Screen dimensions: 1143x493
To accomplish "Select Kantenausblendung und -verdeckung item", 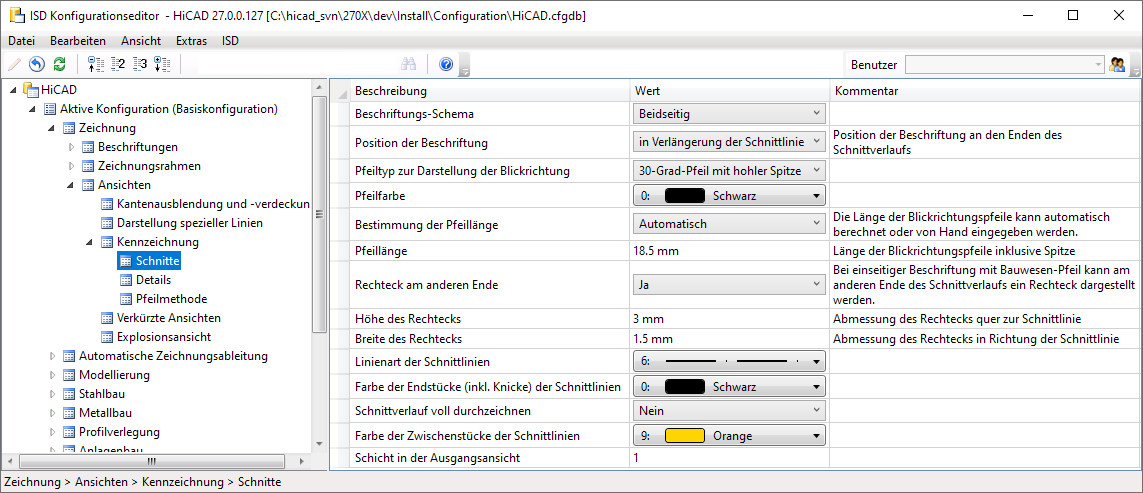I will point(214,204).
